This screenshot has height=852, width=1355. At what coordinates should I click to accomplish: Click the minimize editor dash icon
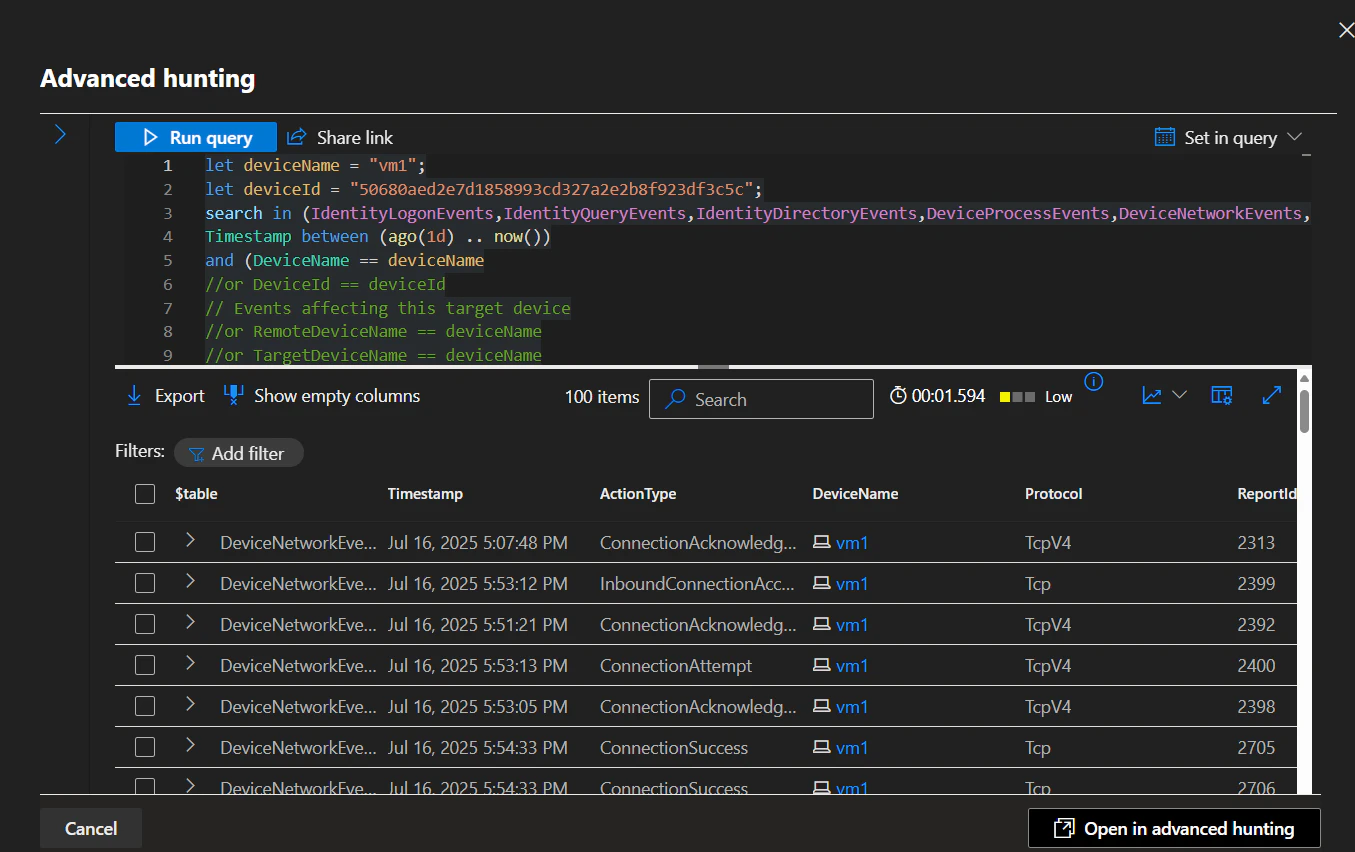pyautogui.click(x=1306, y=156)
